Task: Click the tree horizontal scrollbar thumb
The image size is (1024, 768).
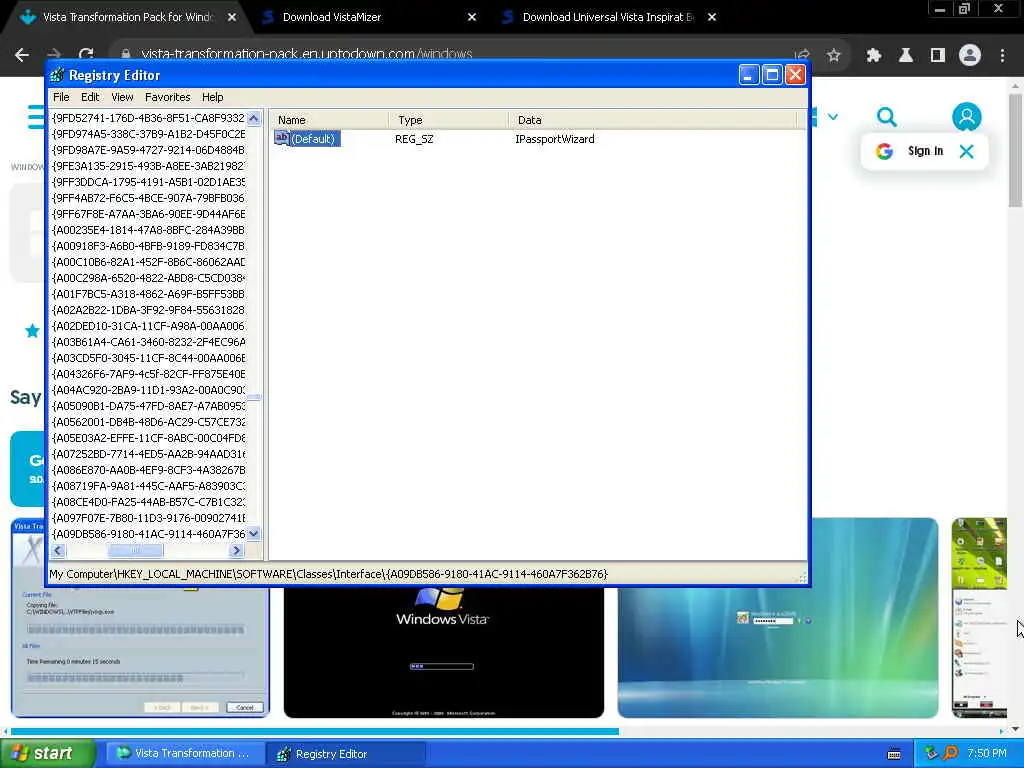Action: coord(136,551)
